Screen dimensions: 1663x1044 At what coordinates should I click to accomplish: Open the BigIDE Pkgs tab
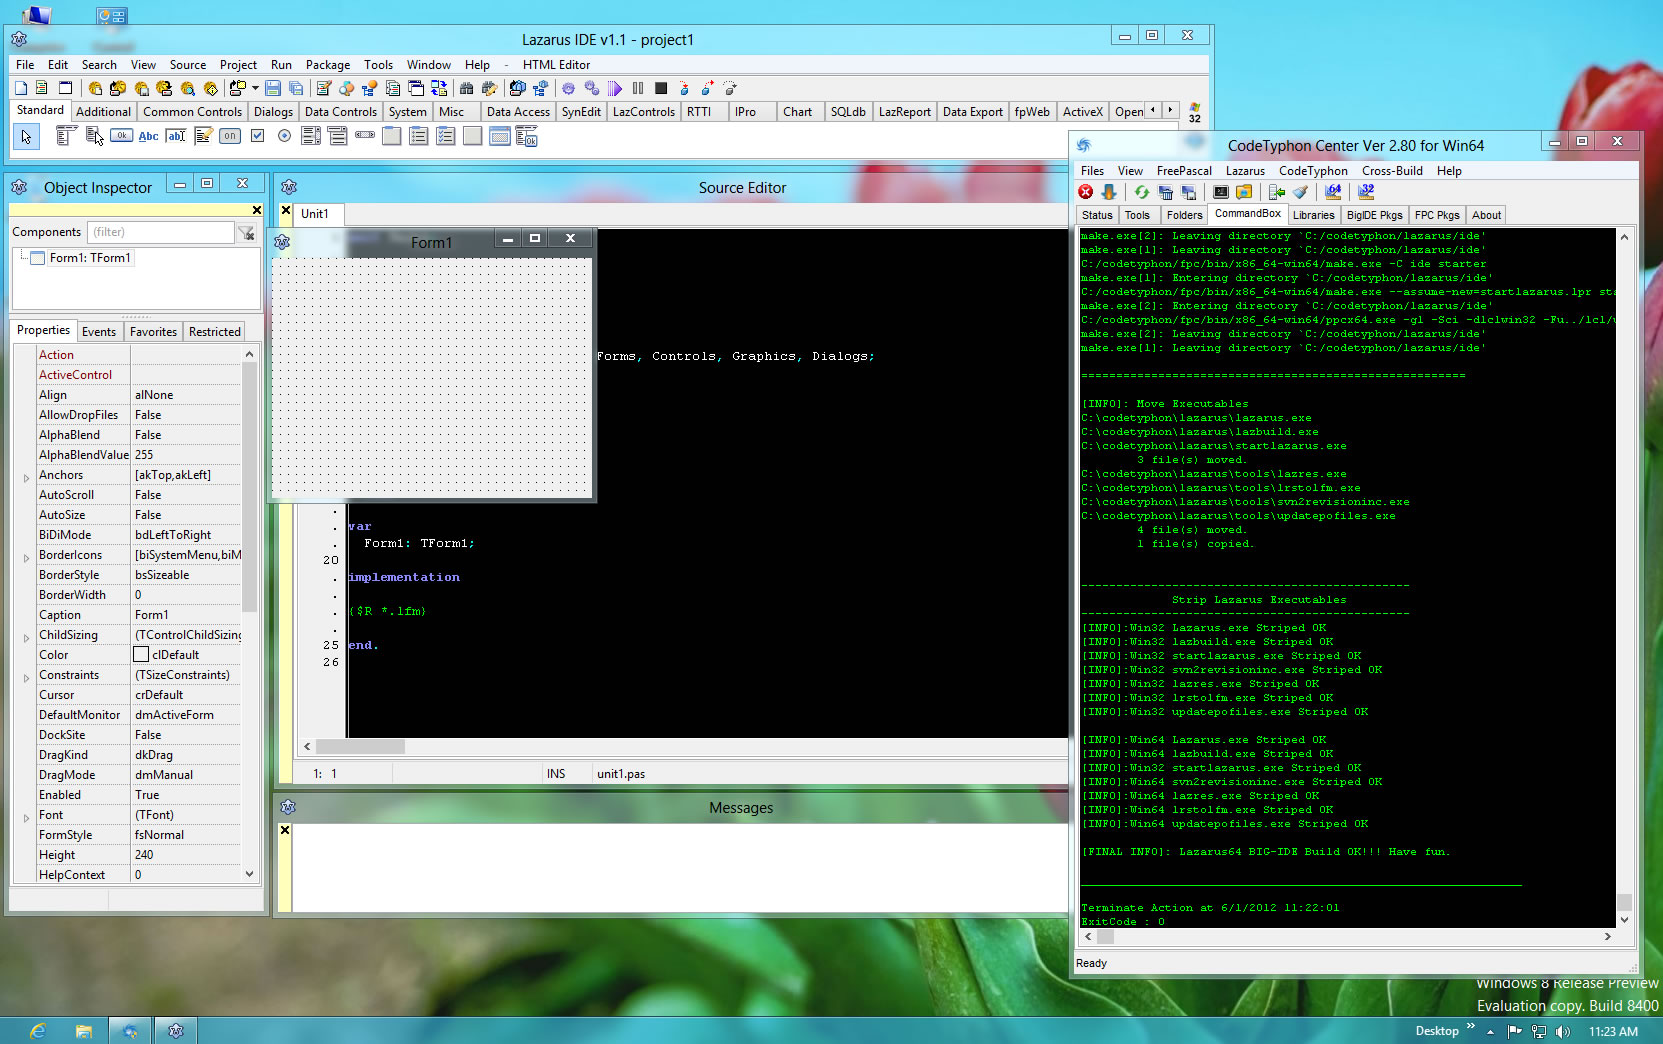click(1374, 215)
